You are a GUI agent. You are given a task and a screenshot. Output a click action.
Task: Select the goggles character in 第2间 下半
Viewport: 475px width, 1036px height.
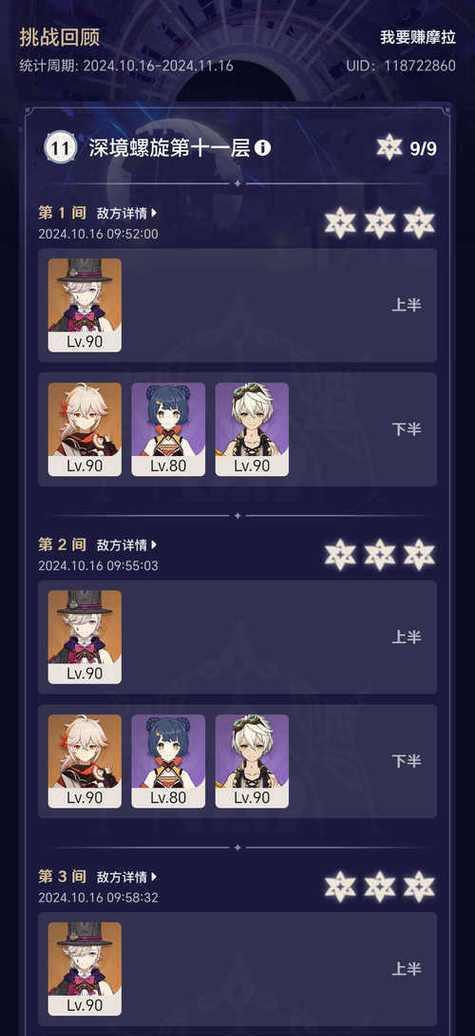coord(252,761)
